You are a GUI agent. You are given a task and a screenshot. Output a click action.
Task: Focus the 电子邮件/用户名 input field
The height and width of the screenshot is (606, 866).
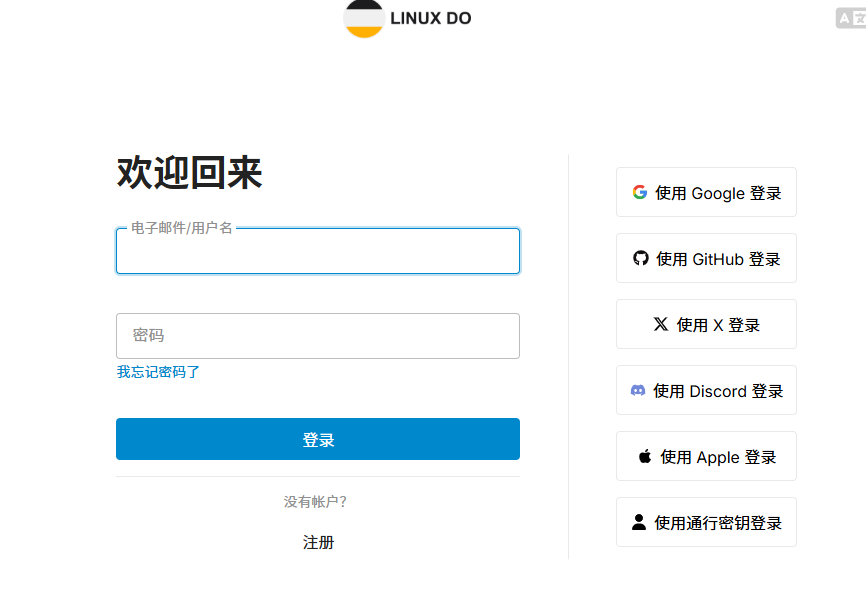point(318,251)
